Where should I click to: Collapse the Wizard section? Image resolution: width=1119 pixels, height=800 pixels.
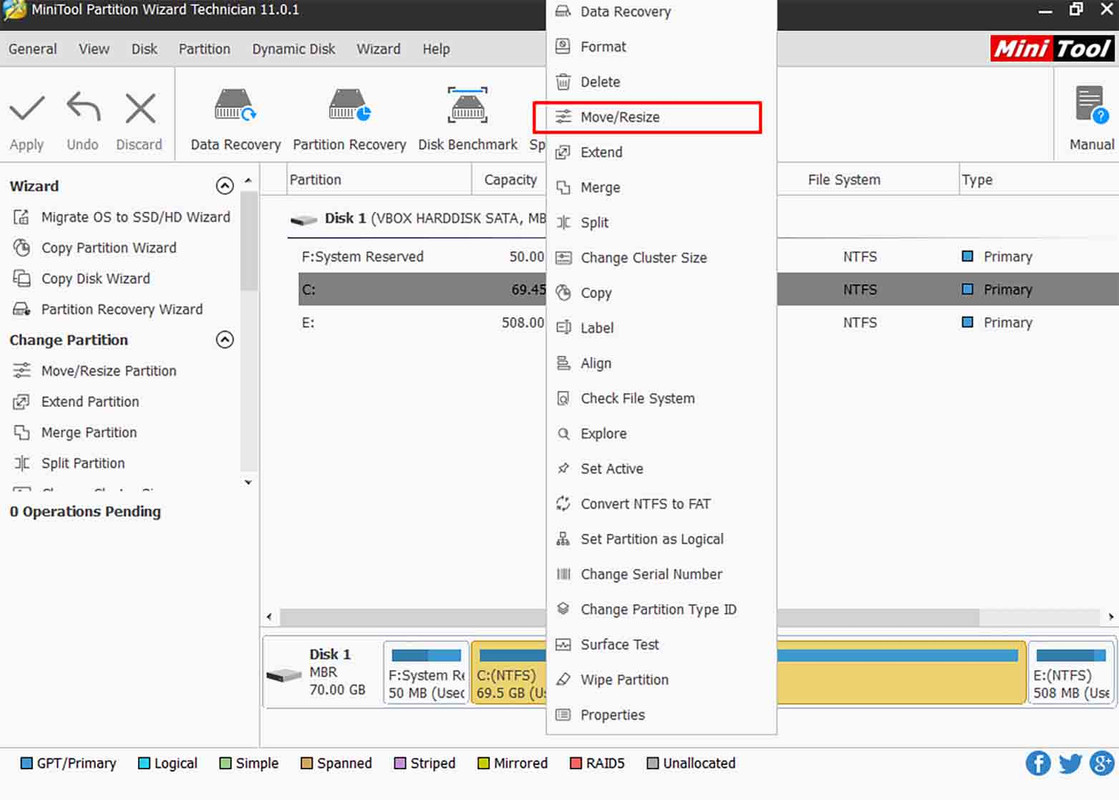(x=225, y=186)
